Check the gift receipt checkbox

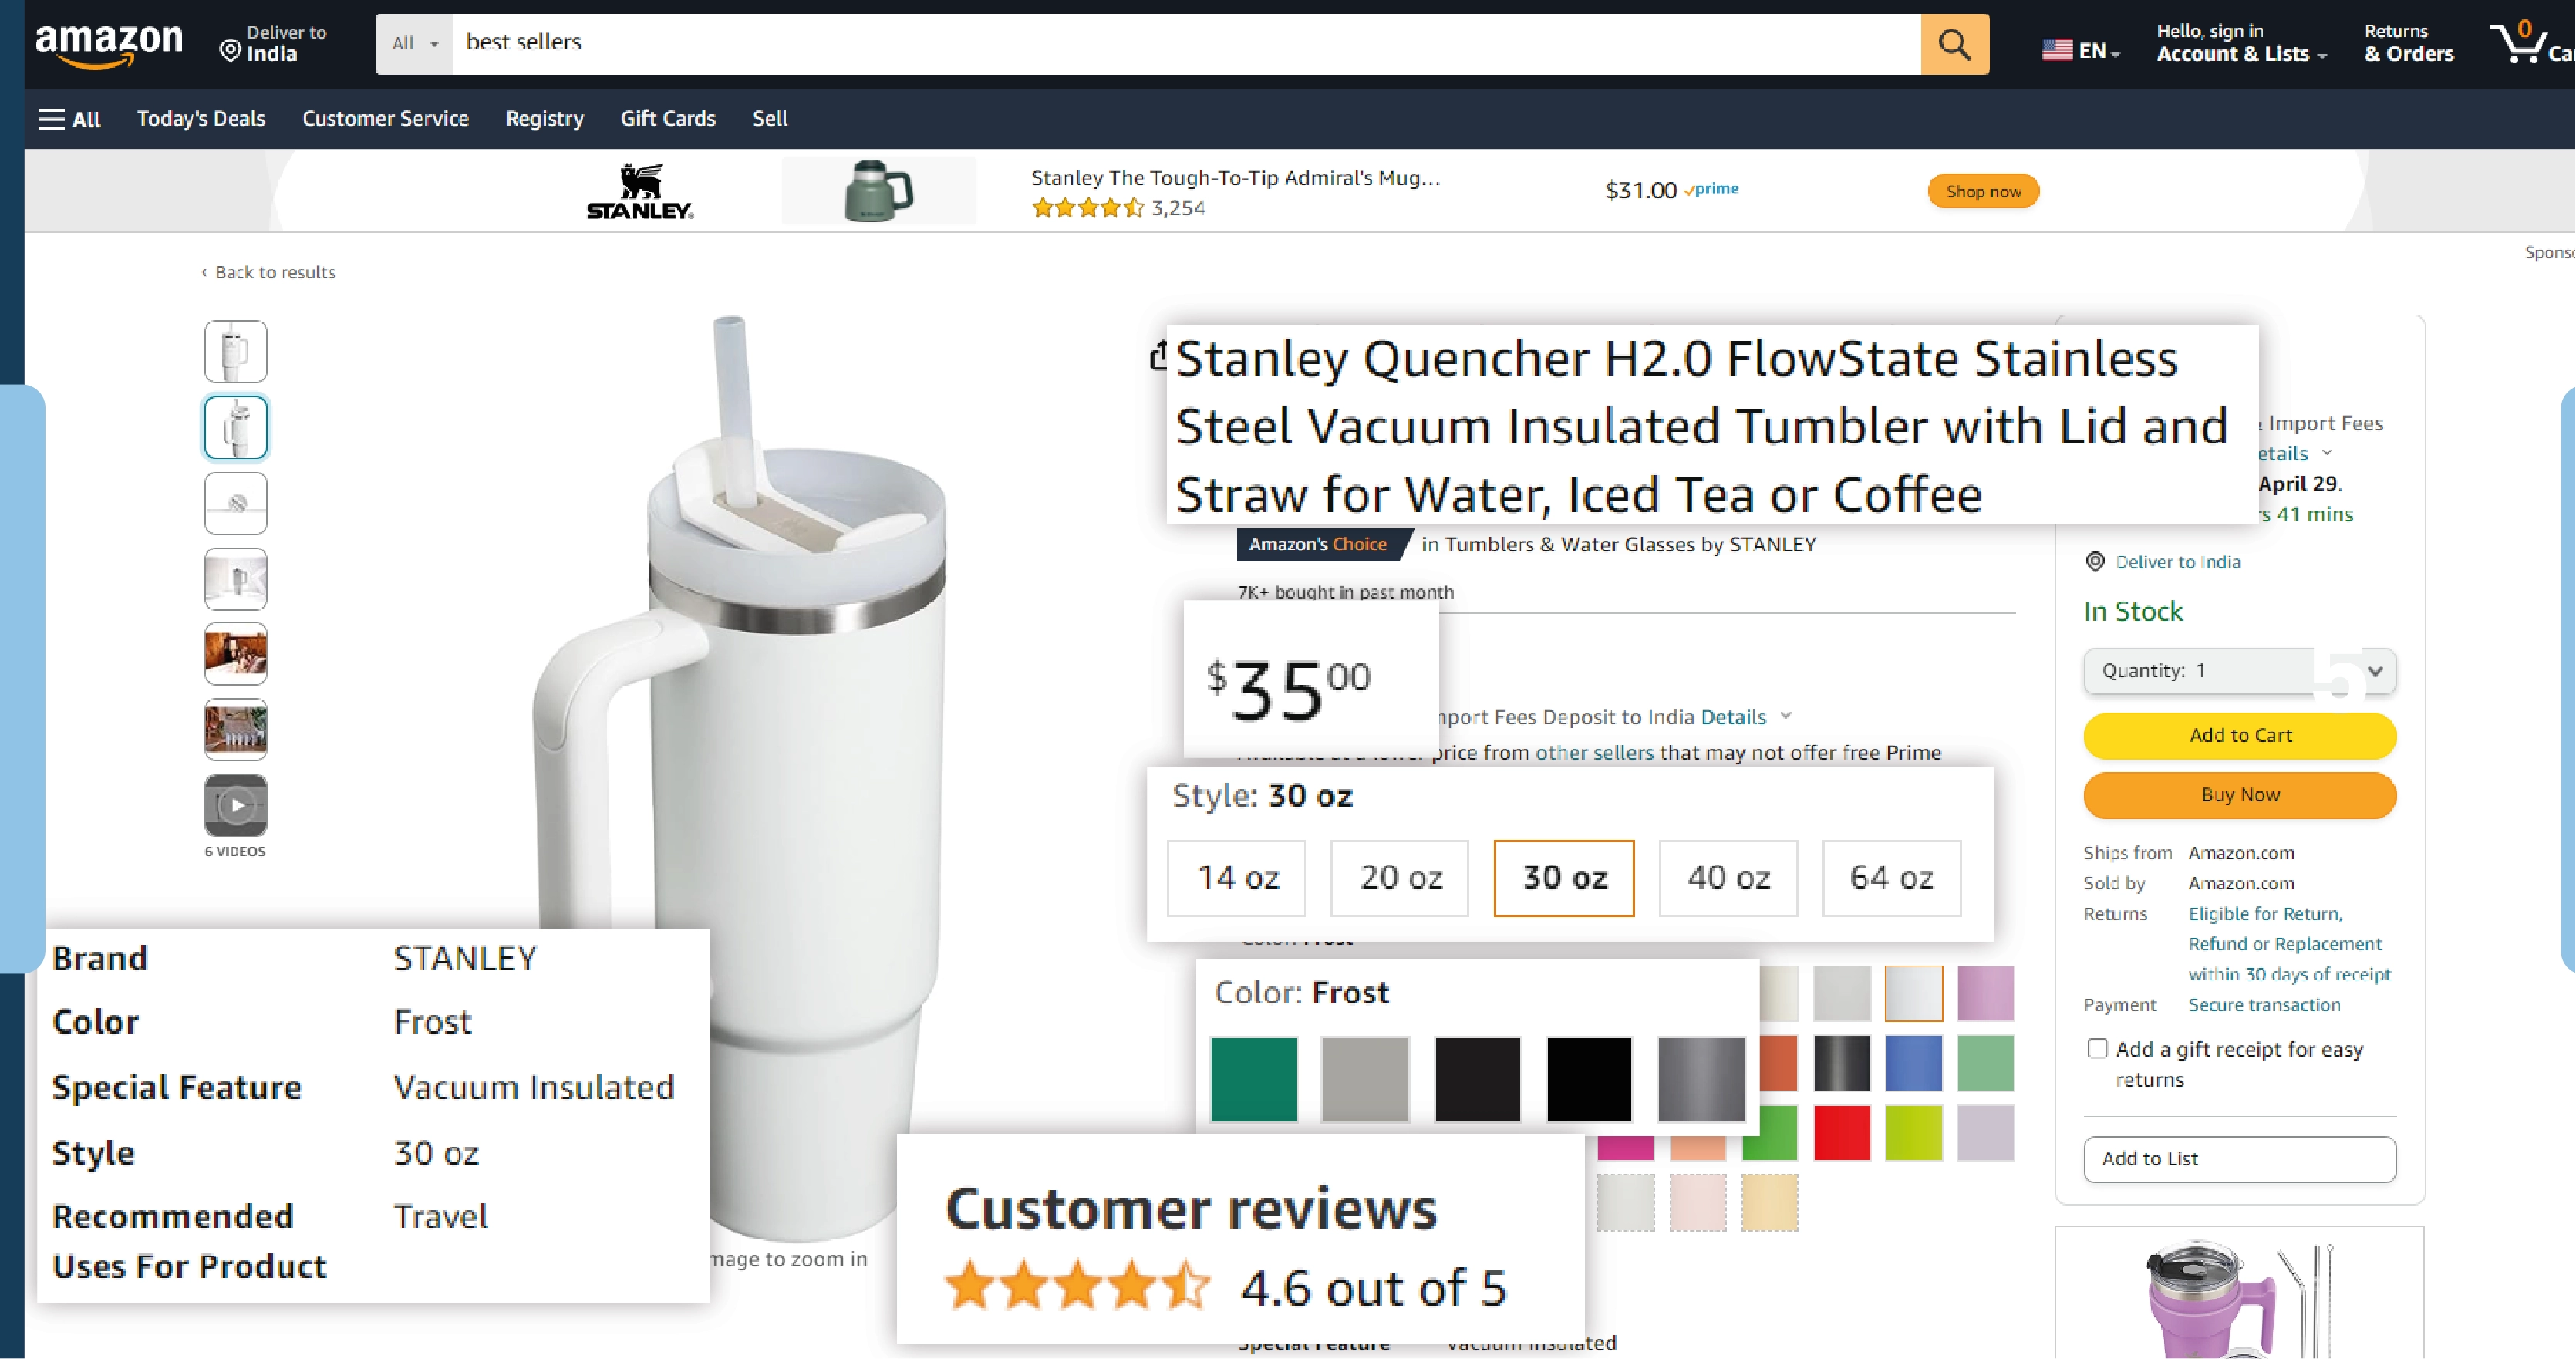(x=2097, y=1048)
